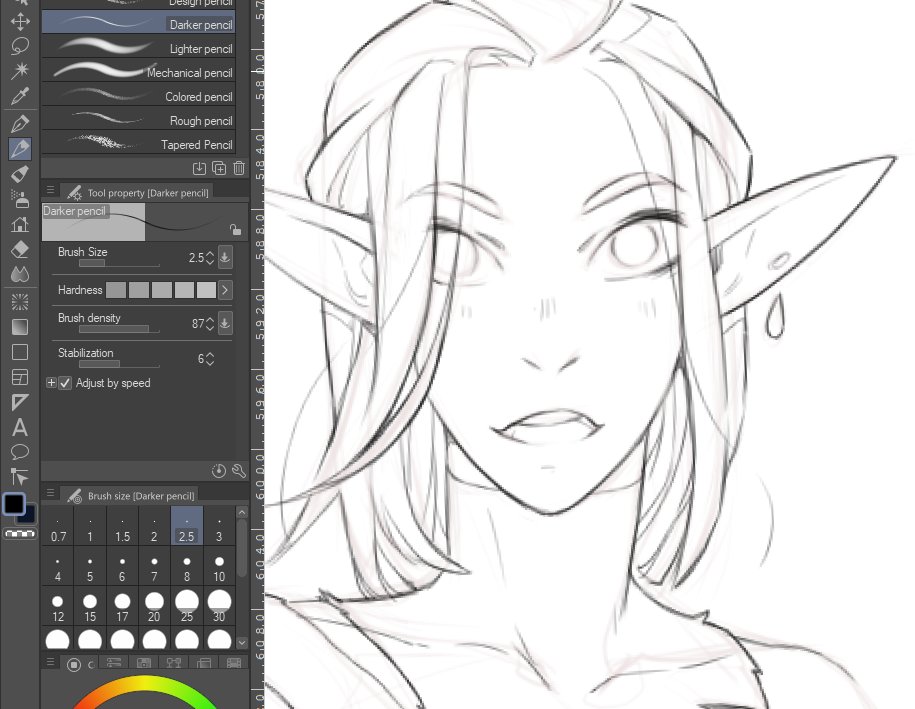The image size is (915, 709).
Task: Select the Lasso selection tool
Action: click(x=20, y=46)
